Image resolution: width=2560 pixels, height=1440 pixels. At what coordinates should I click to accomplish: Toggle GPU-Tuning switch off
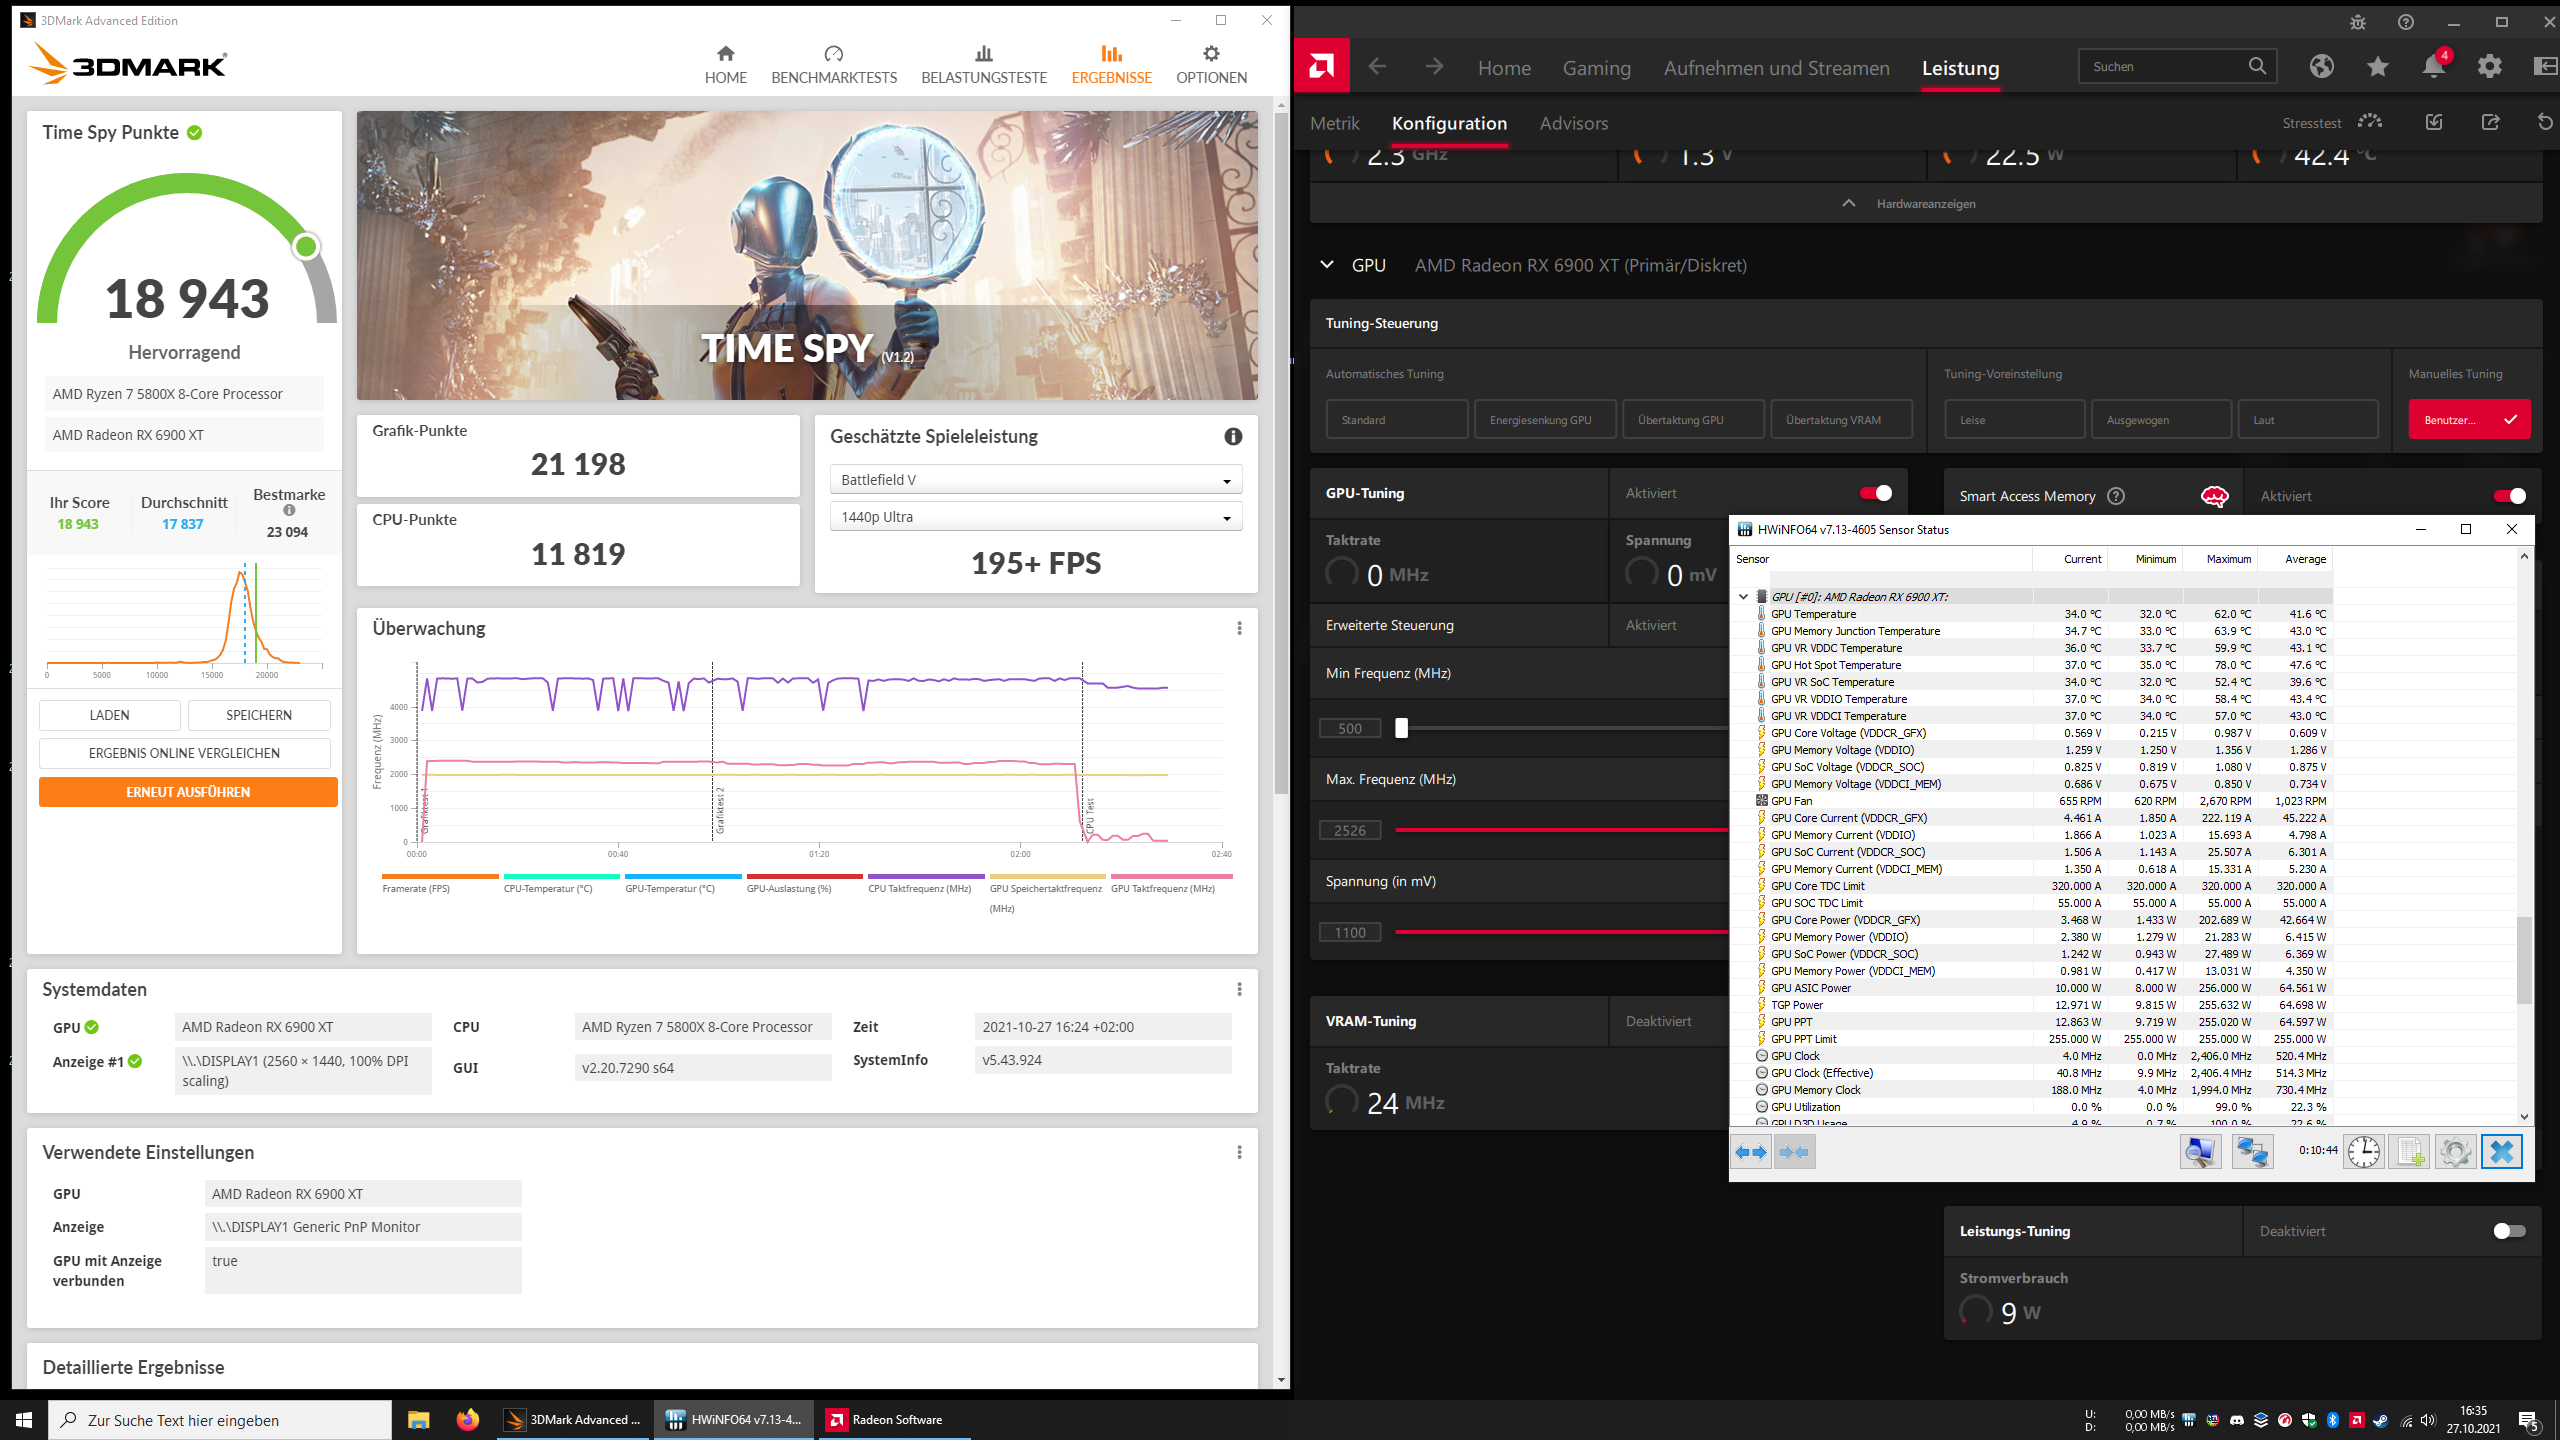click(1876, 493)
